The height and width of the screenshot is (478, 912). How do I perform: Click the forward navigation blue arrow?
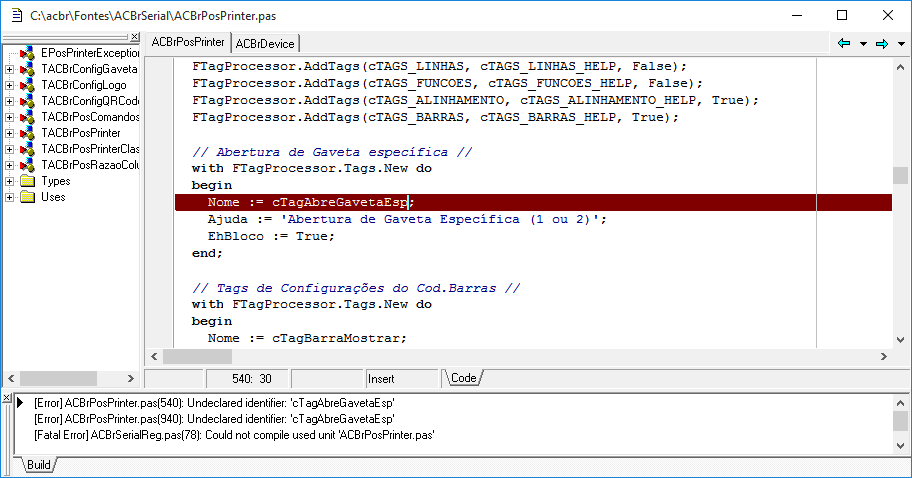coord(882,44)
